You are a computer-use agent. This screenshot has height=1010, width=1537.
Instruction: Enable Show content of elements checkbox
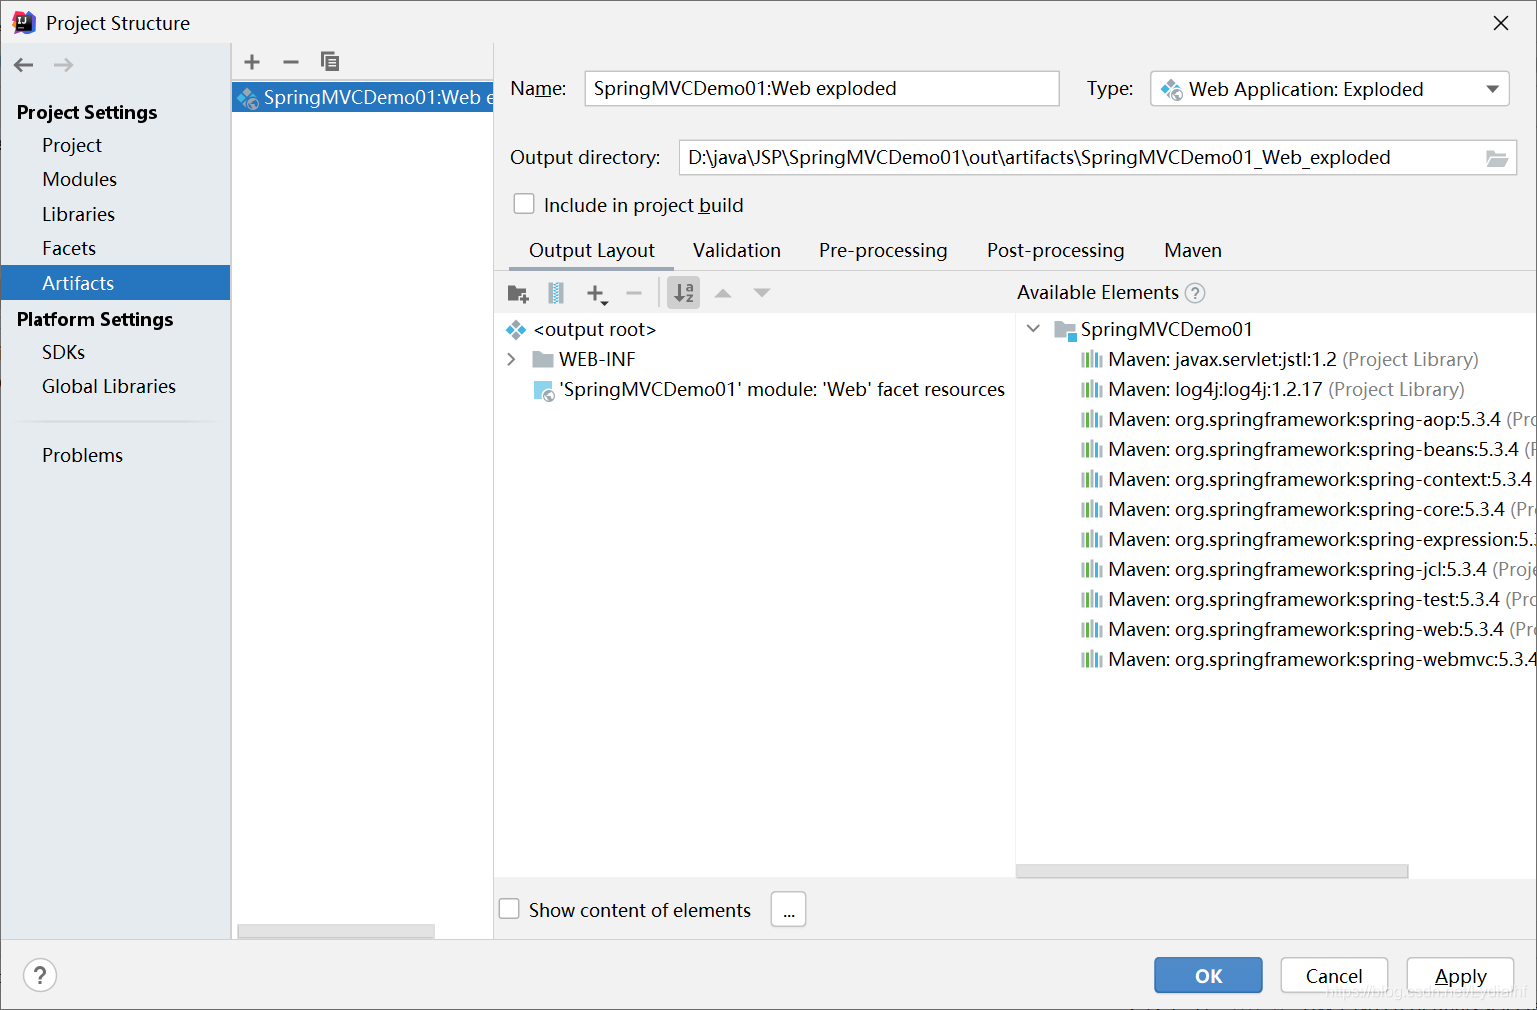tap(509, 909)
